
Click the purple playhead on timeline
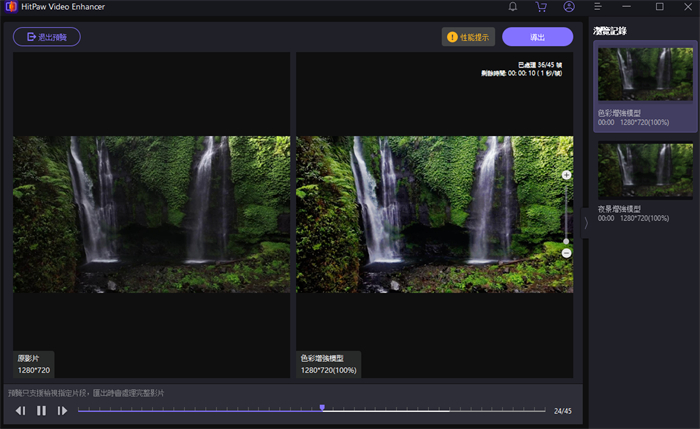(322, 408)
